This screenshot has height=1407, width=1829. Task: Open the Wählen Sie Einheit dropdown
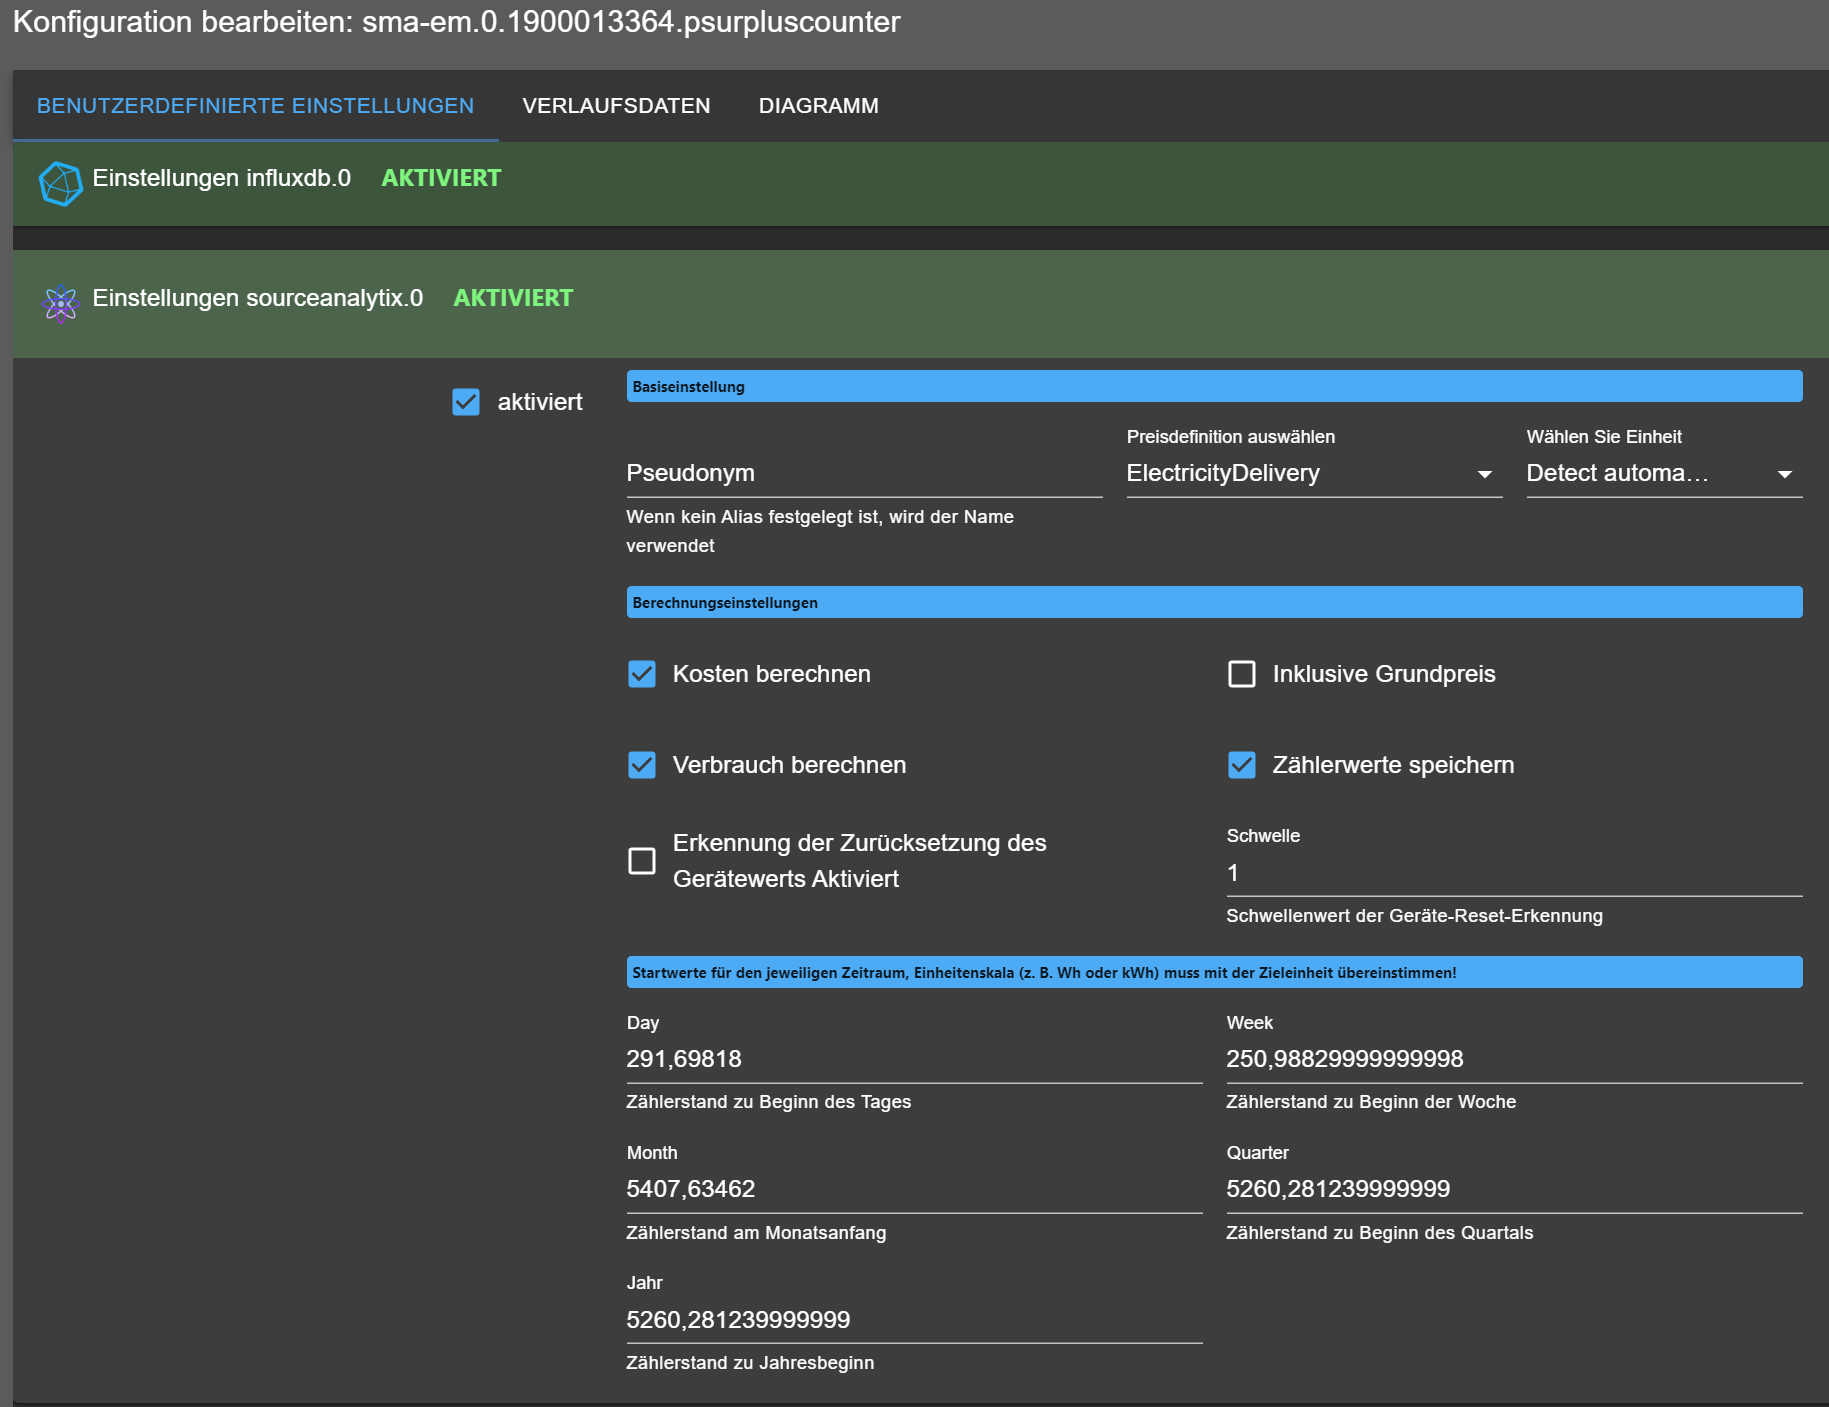(1664, 473)
